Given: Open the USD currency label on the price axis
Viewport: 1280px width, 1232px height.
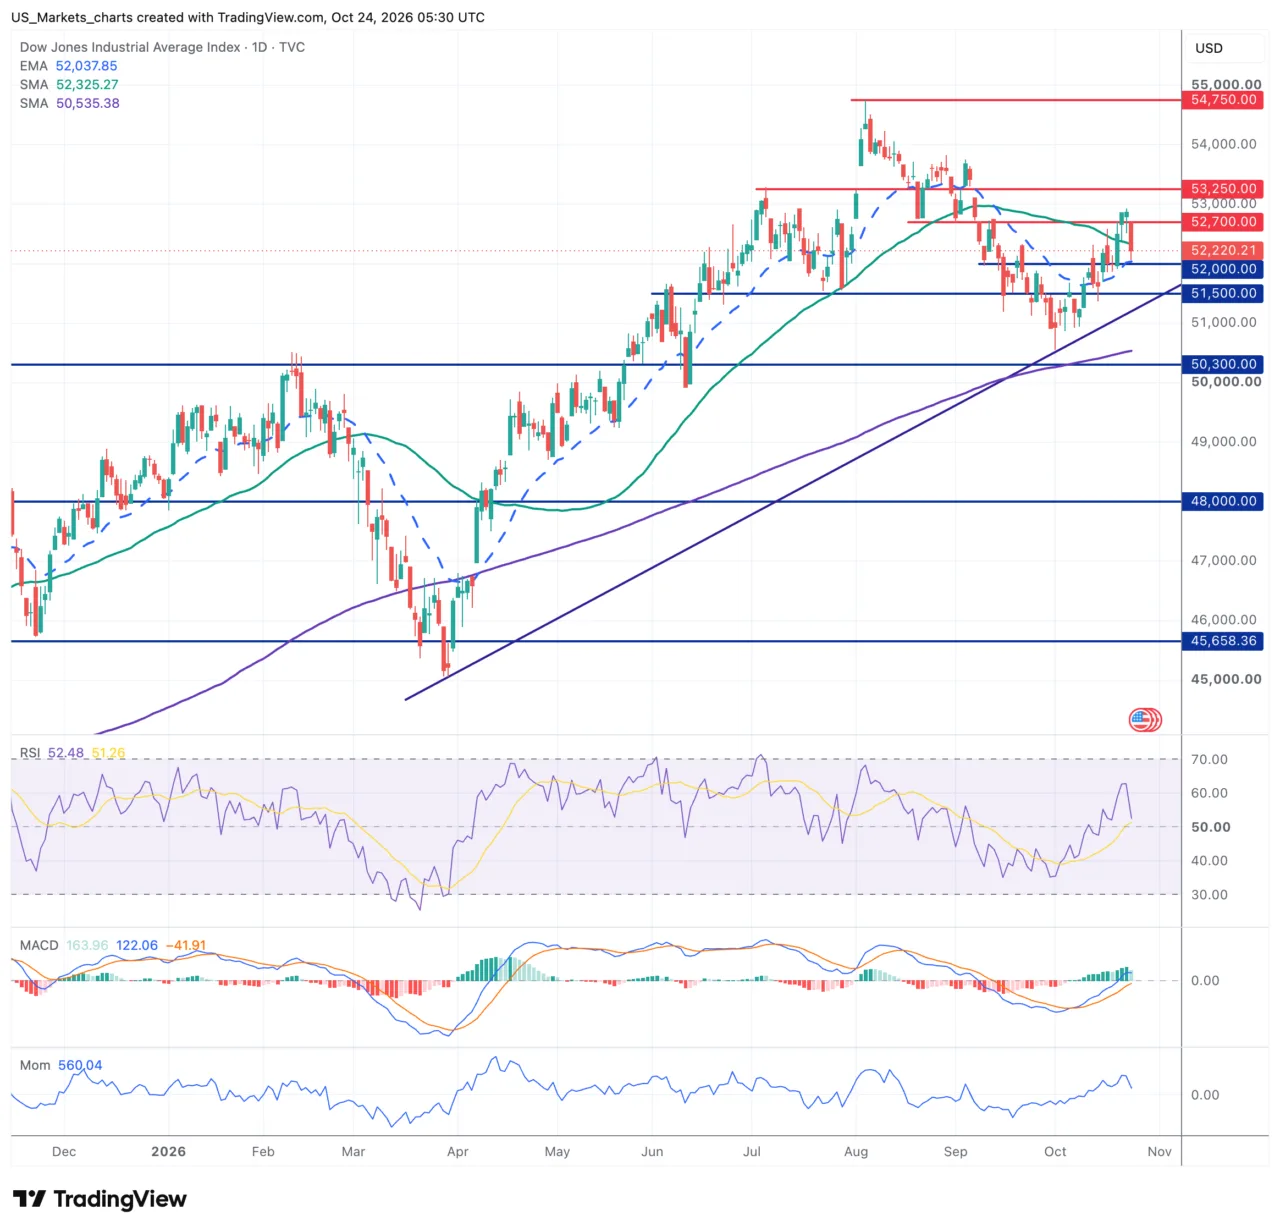Looking at the screenshot, I should coord(1209,48).
